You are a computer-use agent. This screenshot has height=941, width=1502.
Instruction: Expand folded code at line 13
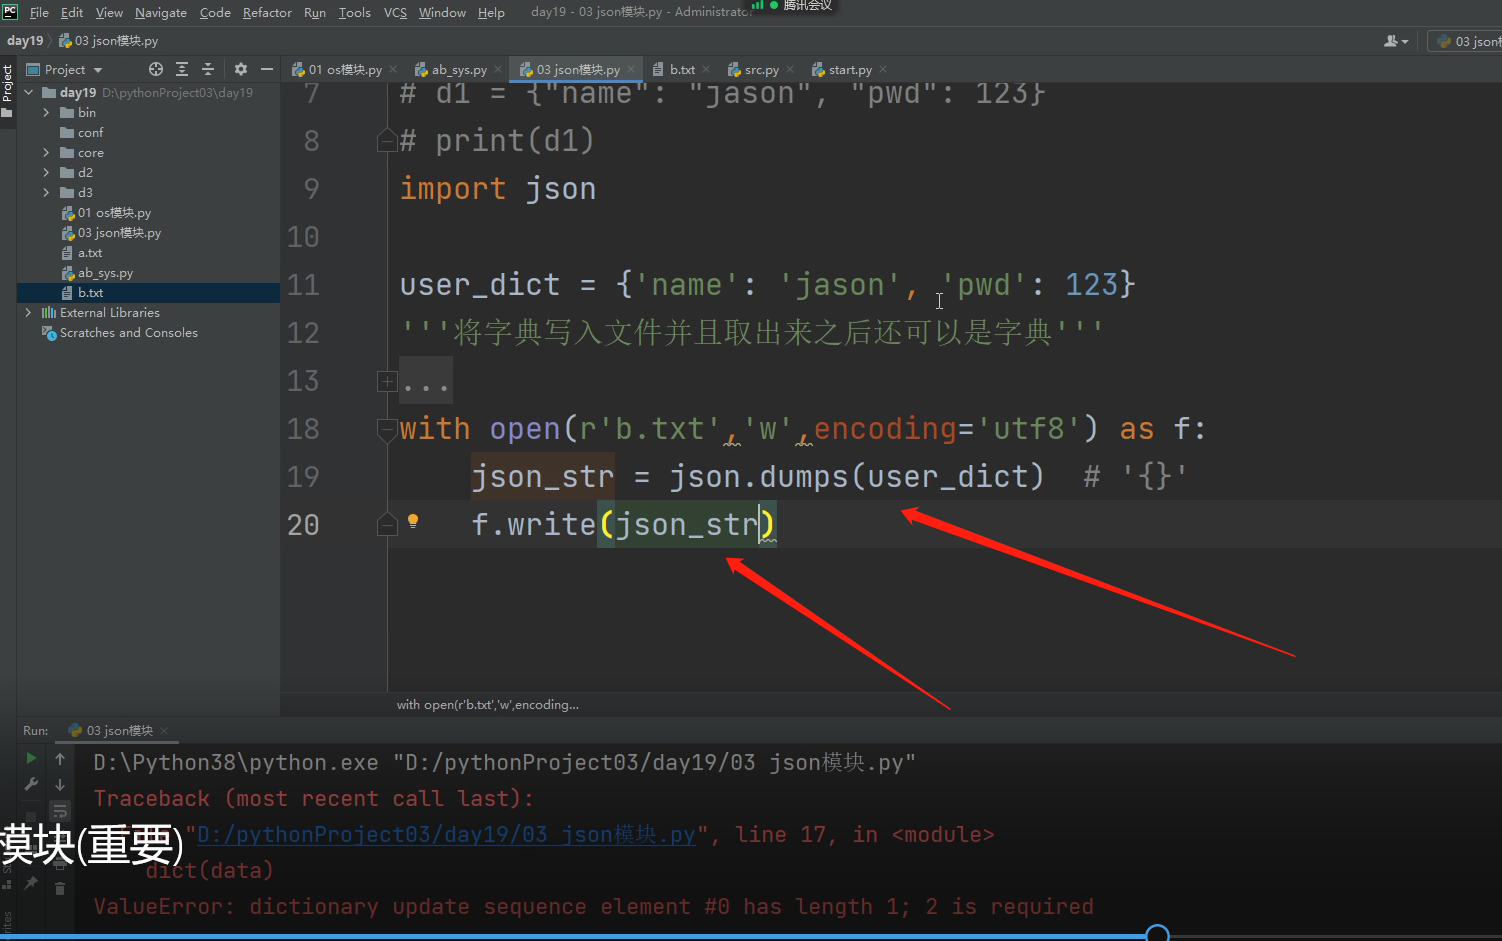point(387,381)
